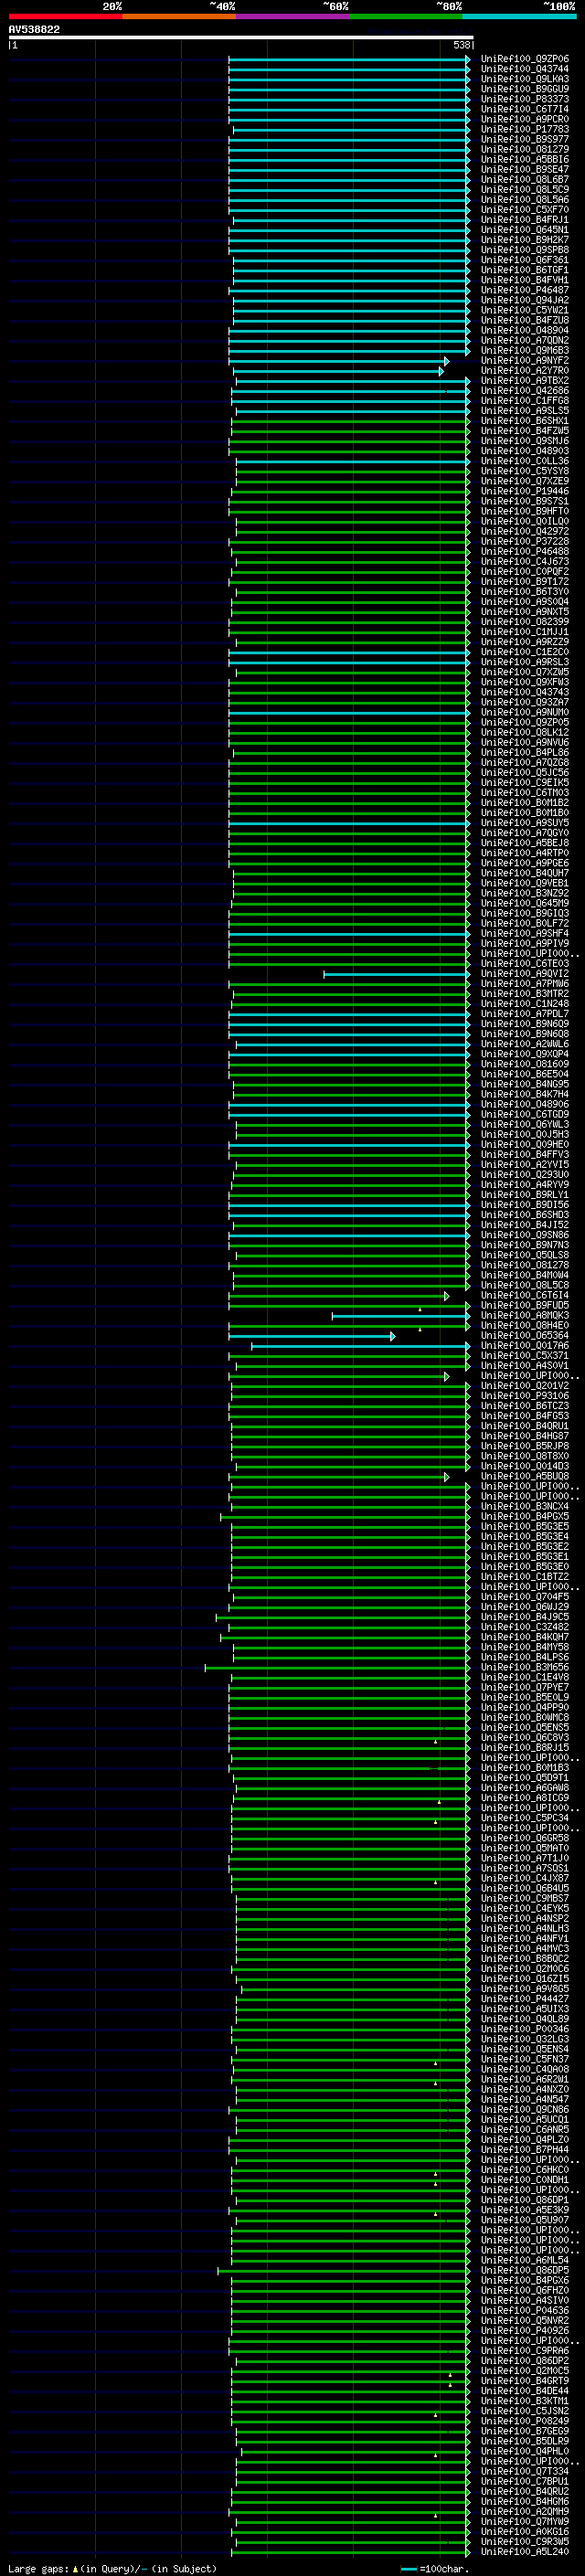The height and width of the screenshot is (2576, 585).
Task: Click the red 20% identity legend bar
Action: pyautogui.click(x=65, y=16)
